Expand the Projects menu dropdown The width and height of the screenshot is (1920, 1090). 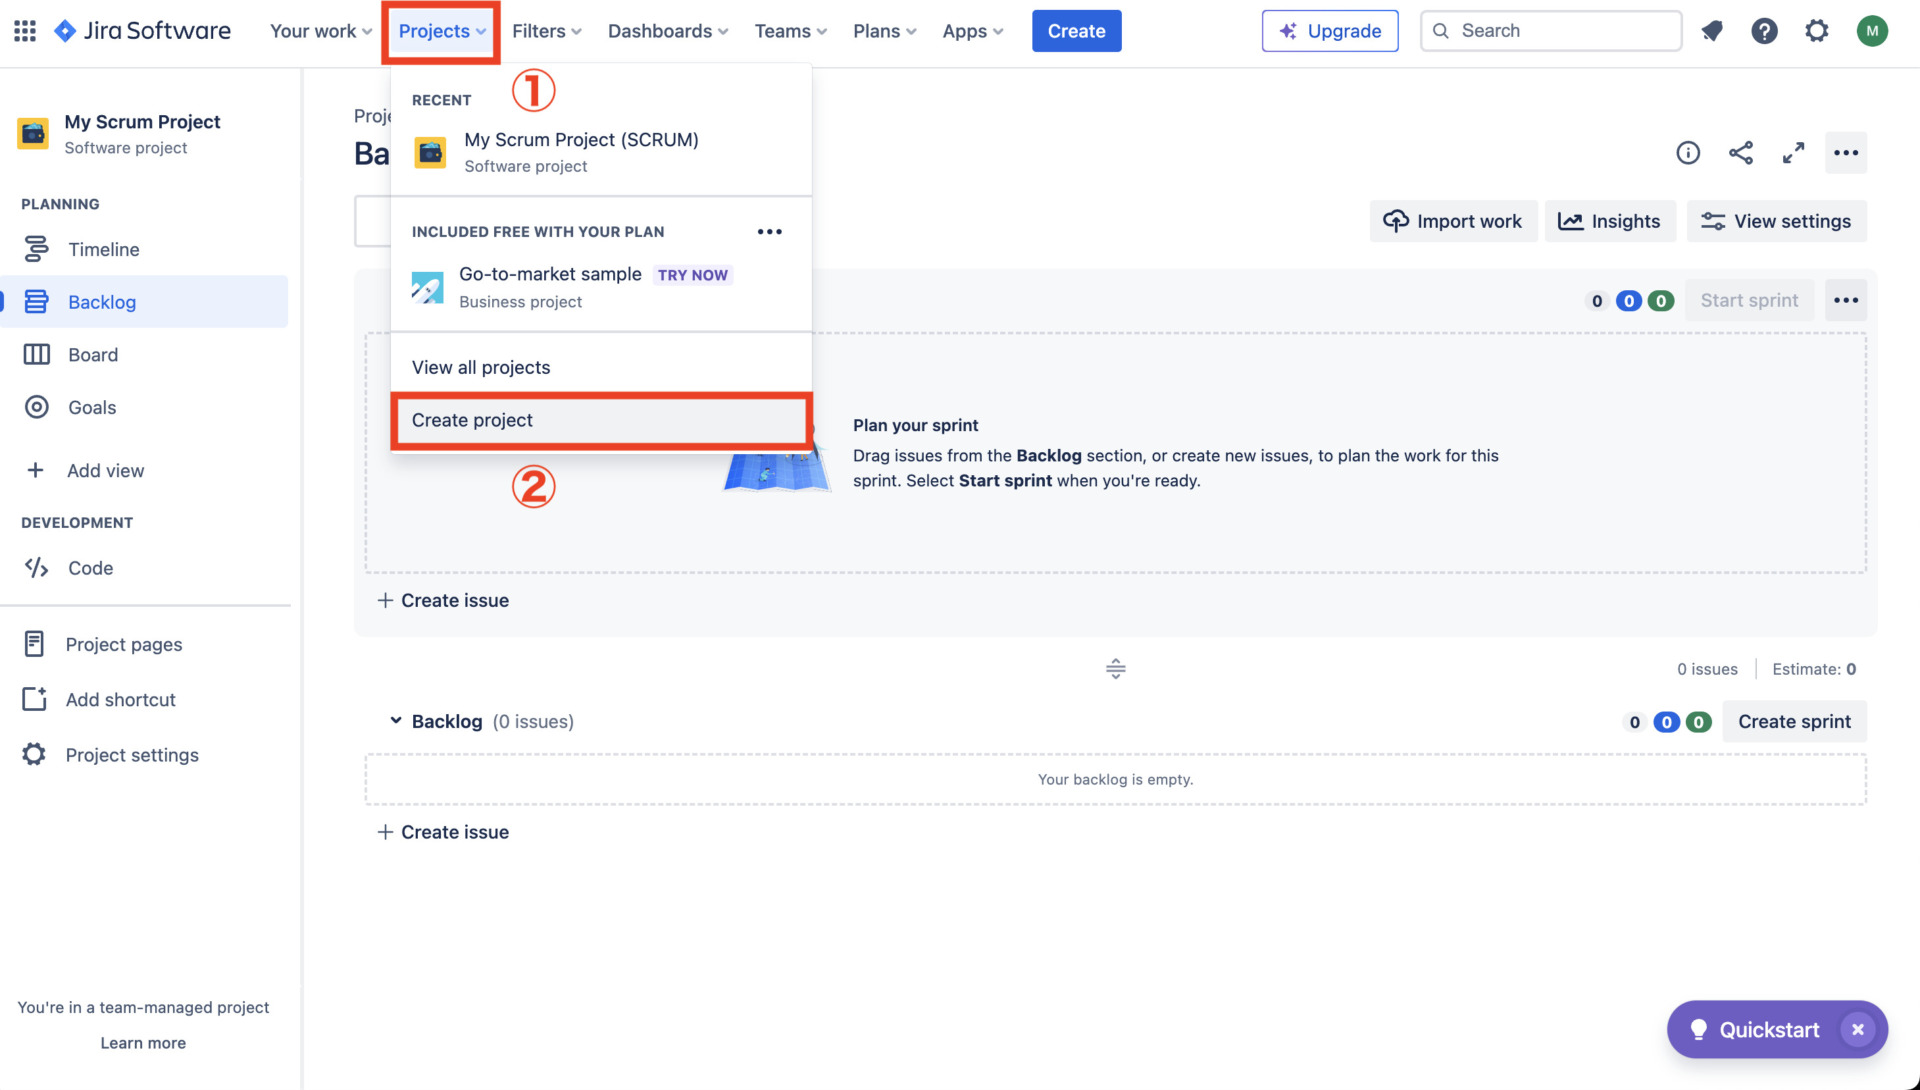point(440,31)
